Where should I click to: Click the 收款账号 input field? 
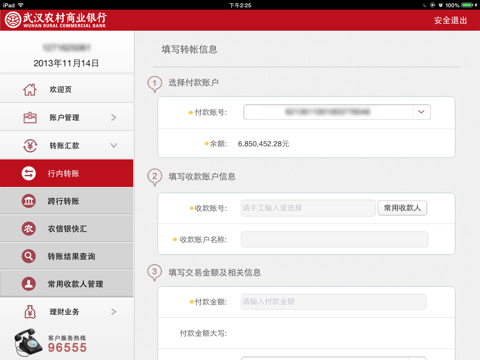point(308,208)
